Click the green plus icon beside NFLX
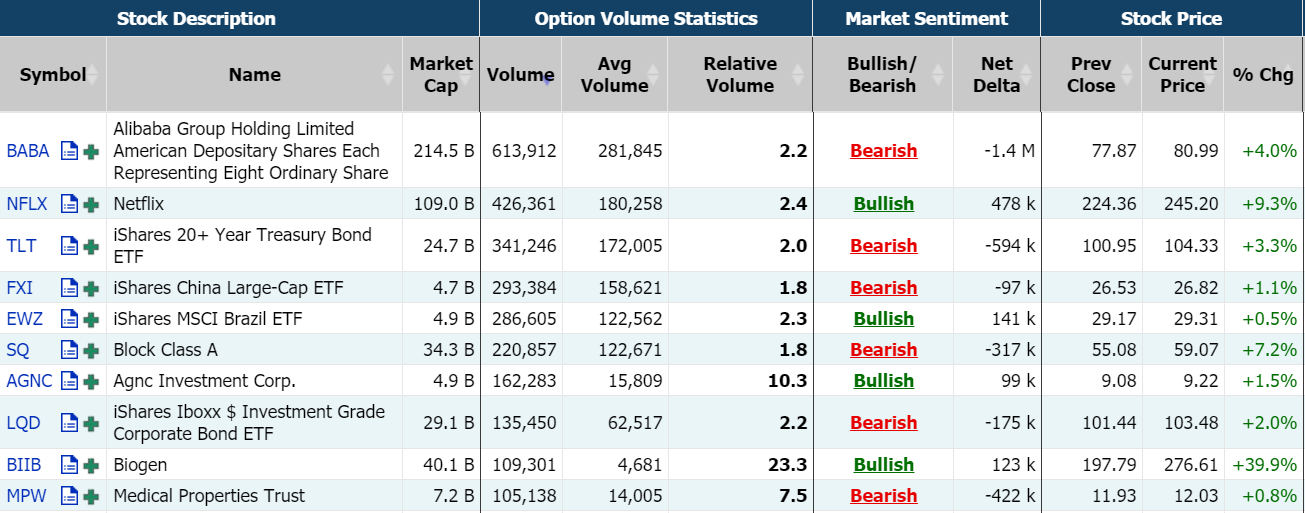Viewport: 1305px width, 513px height. click(91, 204)
